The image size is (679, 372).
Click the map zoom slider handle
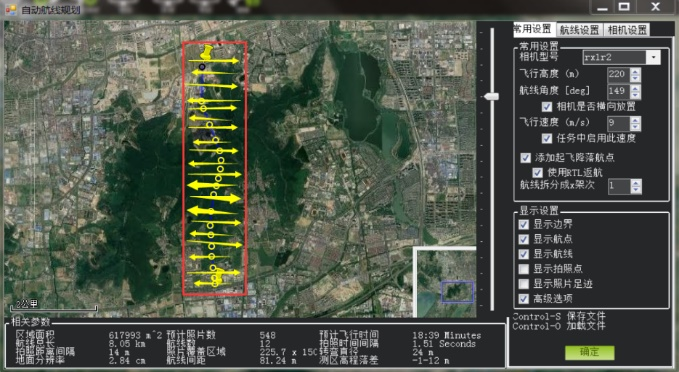coord(491,97)
